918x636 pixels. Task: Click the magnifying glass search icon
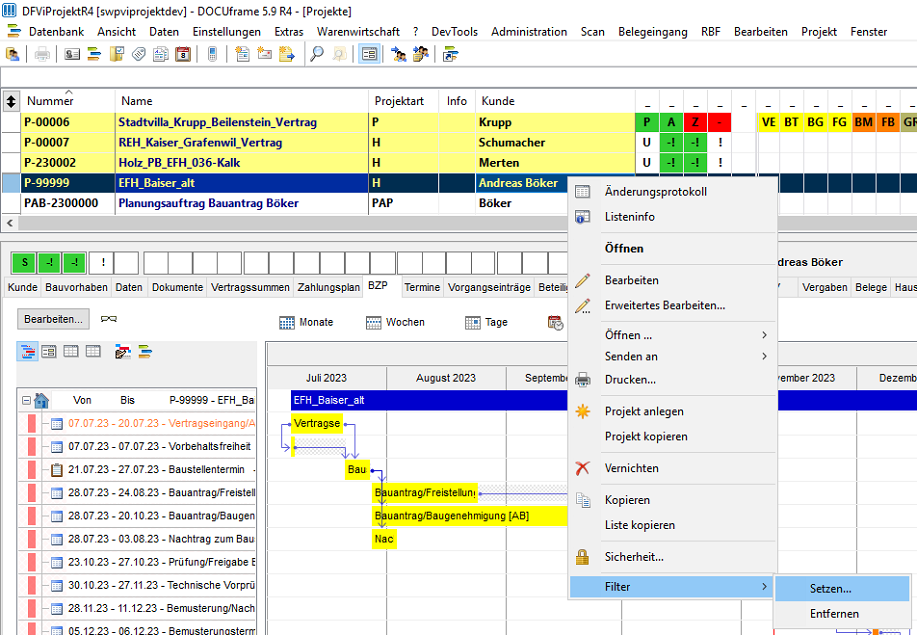pos(317,55)
